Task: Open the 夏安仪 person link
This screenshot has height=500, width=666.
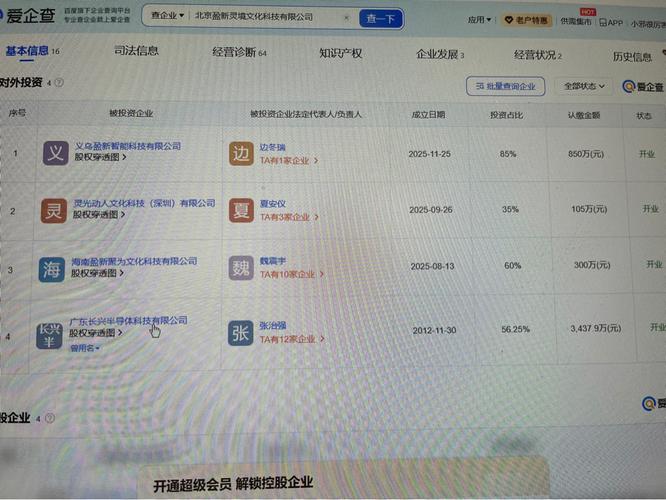Action: click(272, 204)
